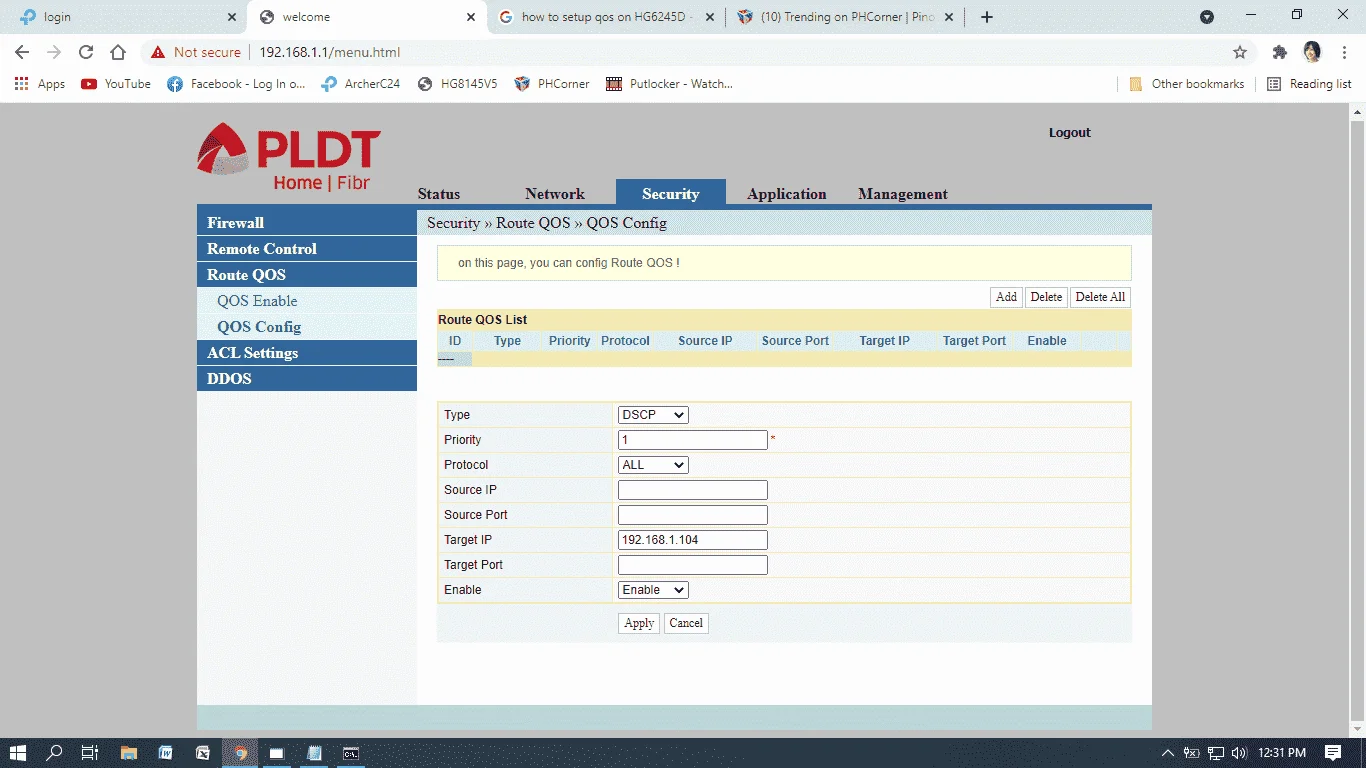Screen dimensions: 1366x768
Task: Open the Putlocker bookmark
Action: [670, 84]
